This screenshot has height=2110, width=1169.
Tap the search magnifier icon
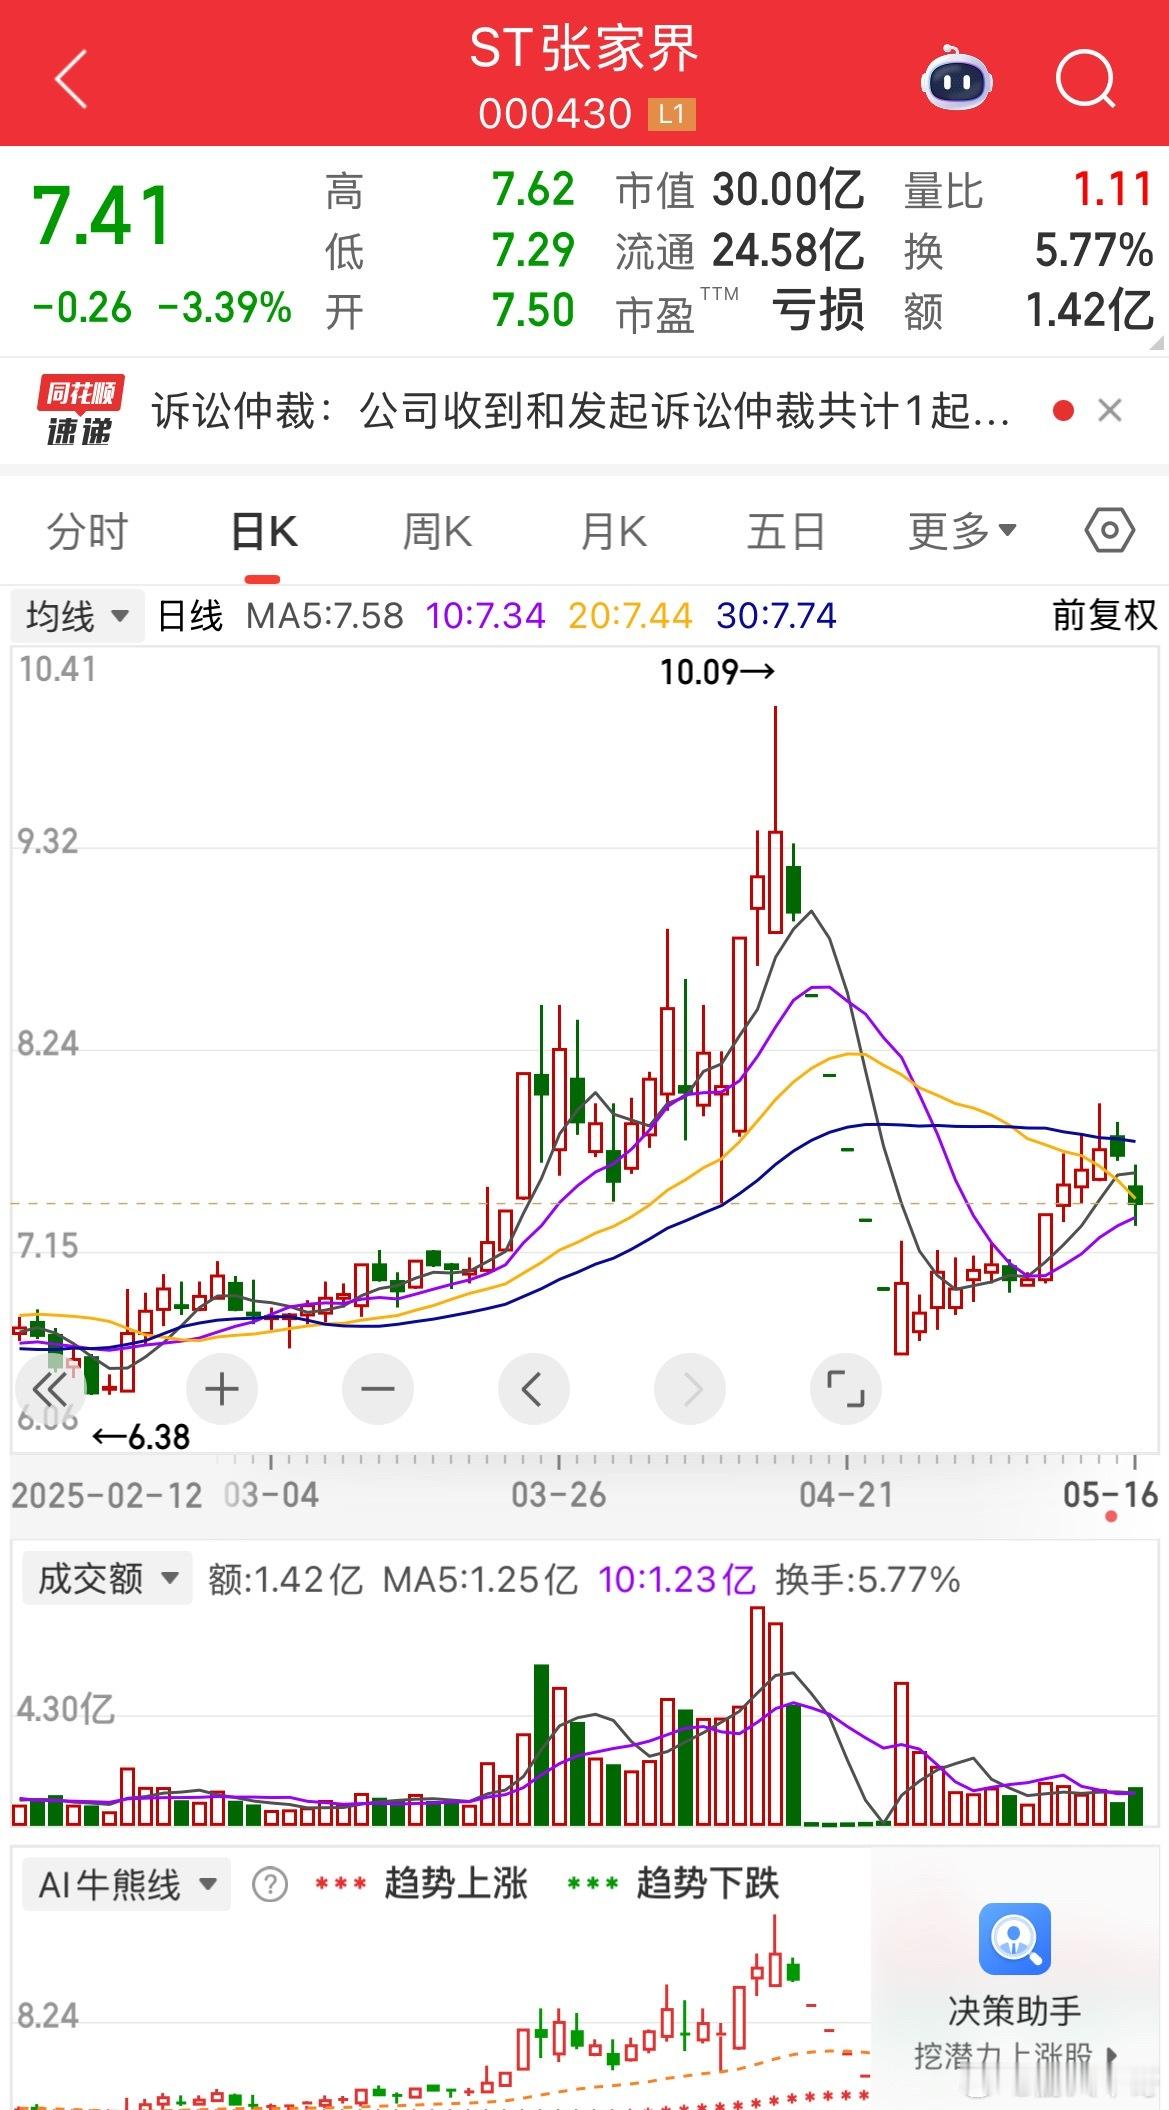pos(1085,78)
